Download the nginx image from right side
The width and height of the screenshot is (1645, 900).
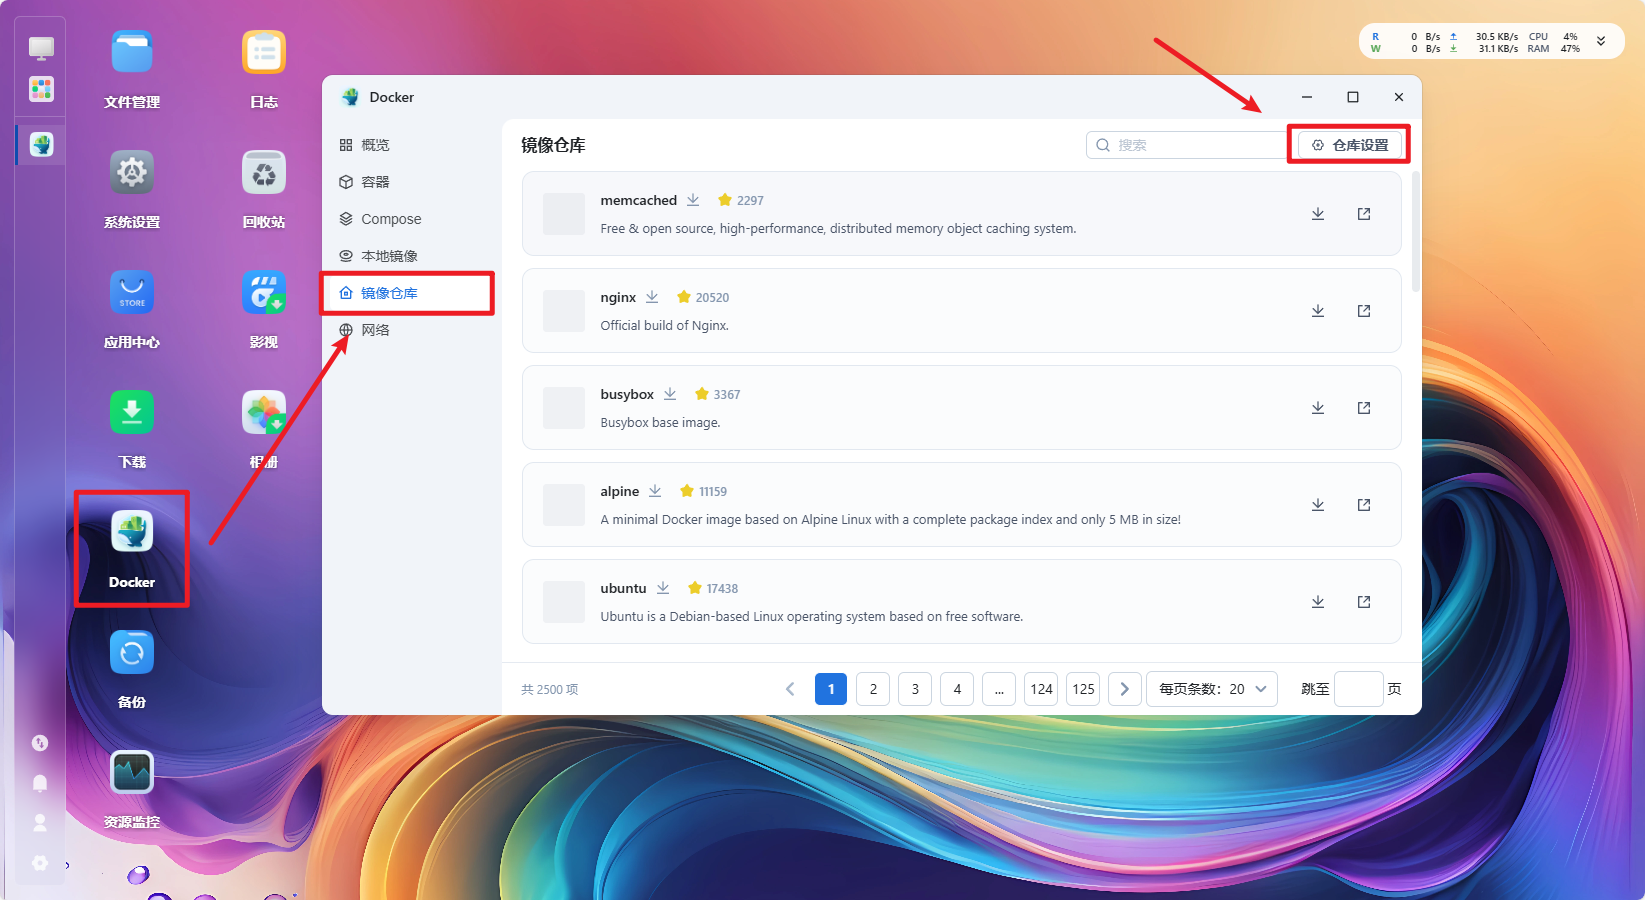pos(1318,311)
